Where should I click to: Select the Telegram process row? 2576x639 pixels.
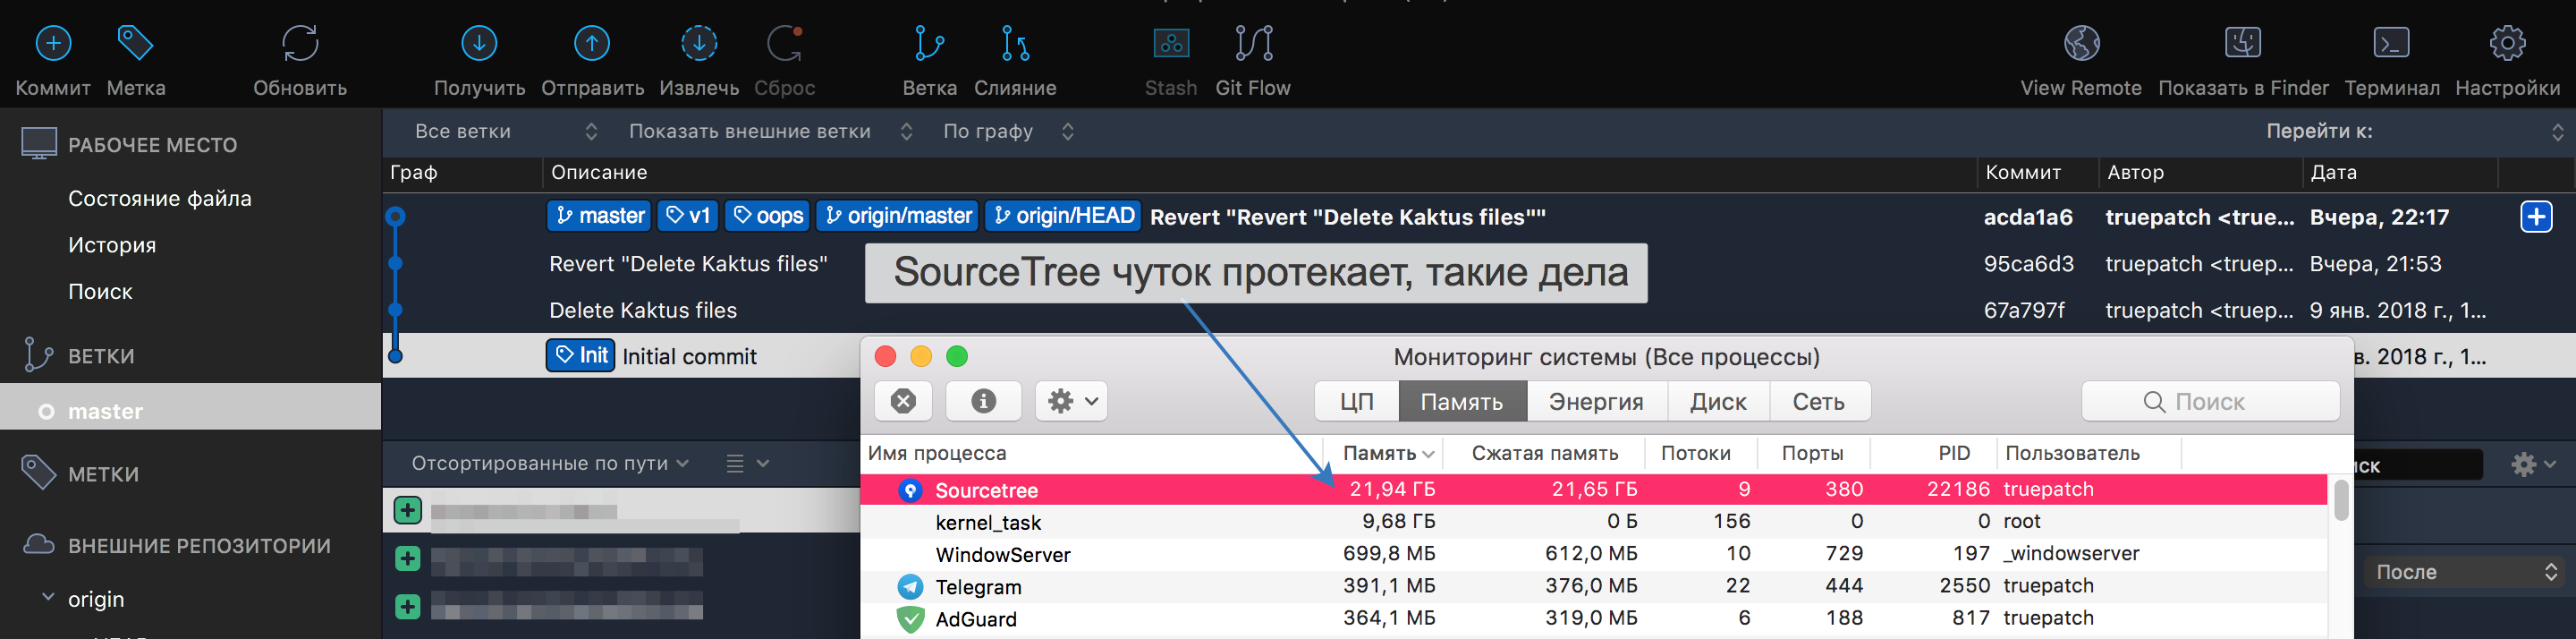1594,585
